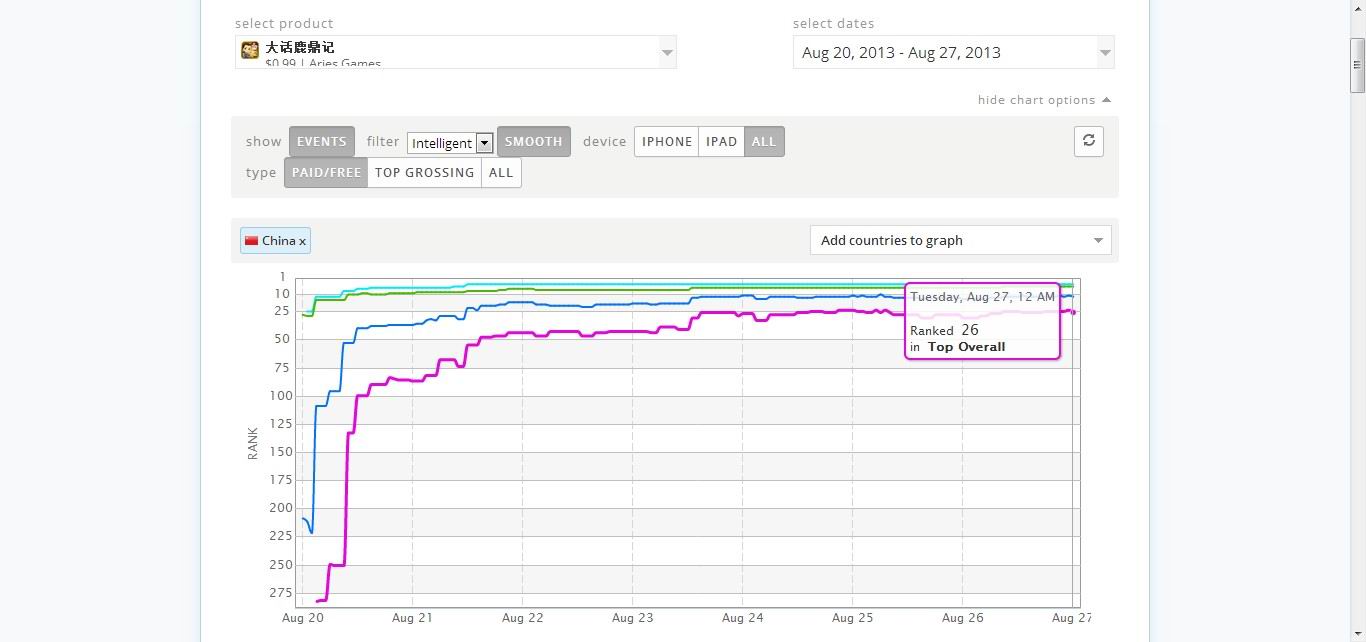Click the page scrollbar up arrow
Screen dimensions: 1366x642
pos(1357,7)
